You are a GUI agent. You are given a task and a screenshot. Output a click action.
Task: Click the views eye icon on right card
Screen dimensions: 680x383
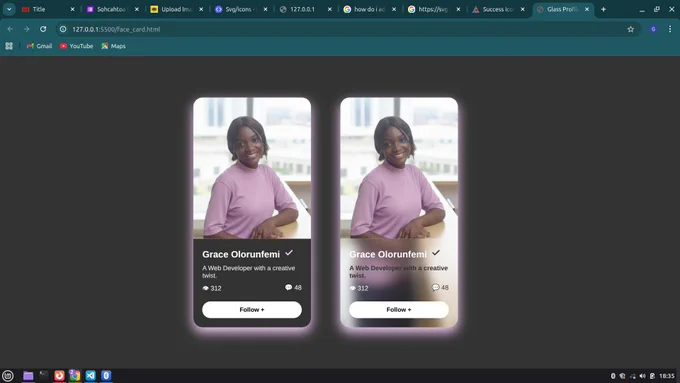[x=353, y=288]
